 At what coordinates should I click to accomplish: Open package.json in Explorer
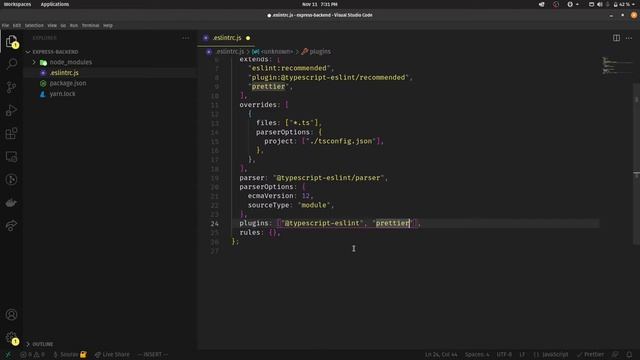click(x=68, y=83)
